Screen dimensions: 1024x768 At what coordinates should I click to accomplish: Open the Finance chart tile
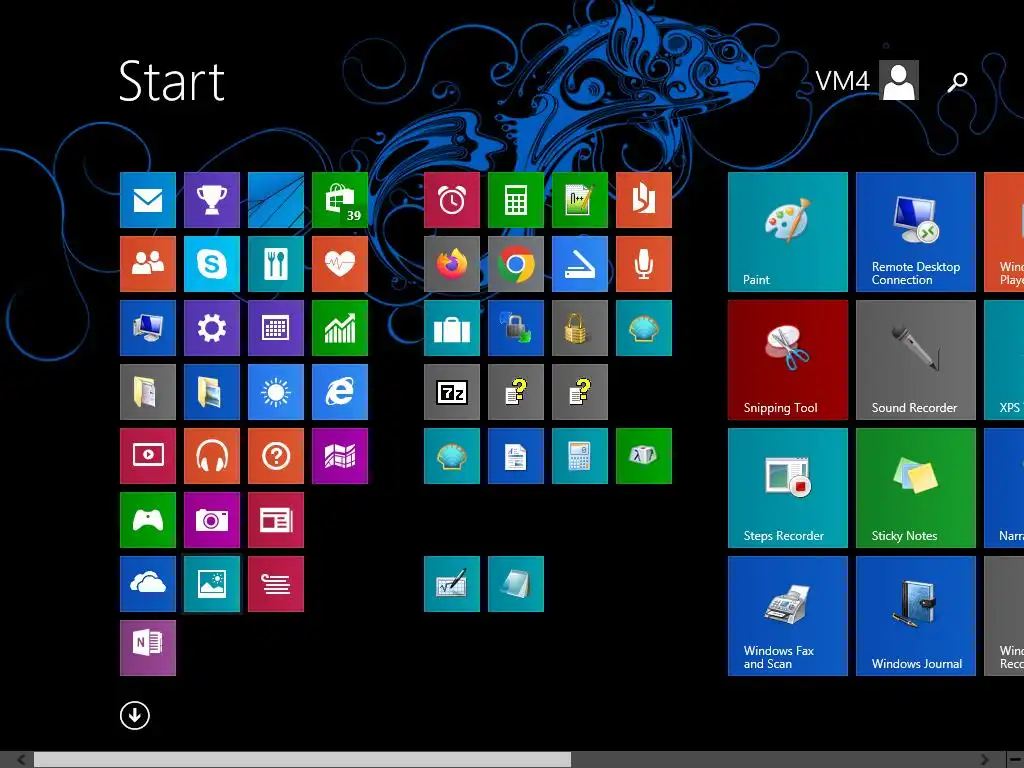[340, 328]
